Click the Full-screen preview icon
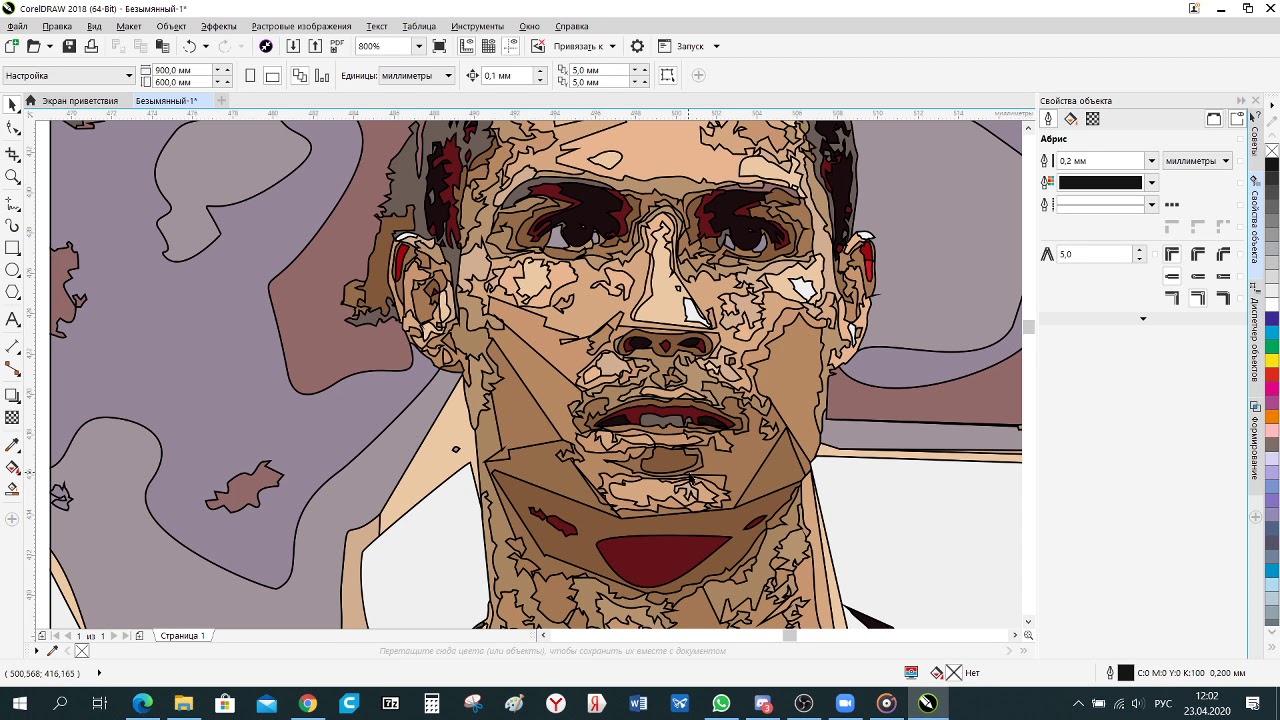 pos(439,46)
